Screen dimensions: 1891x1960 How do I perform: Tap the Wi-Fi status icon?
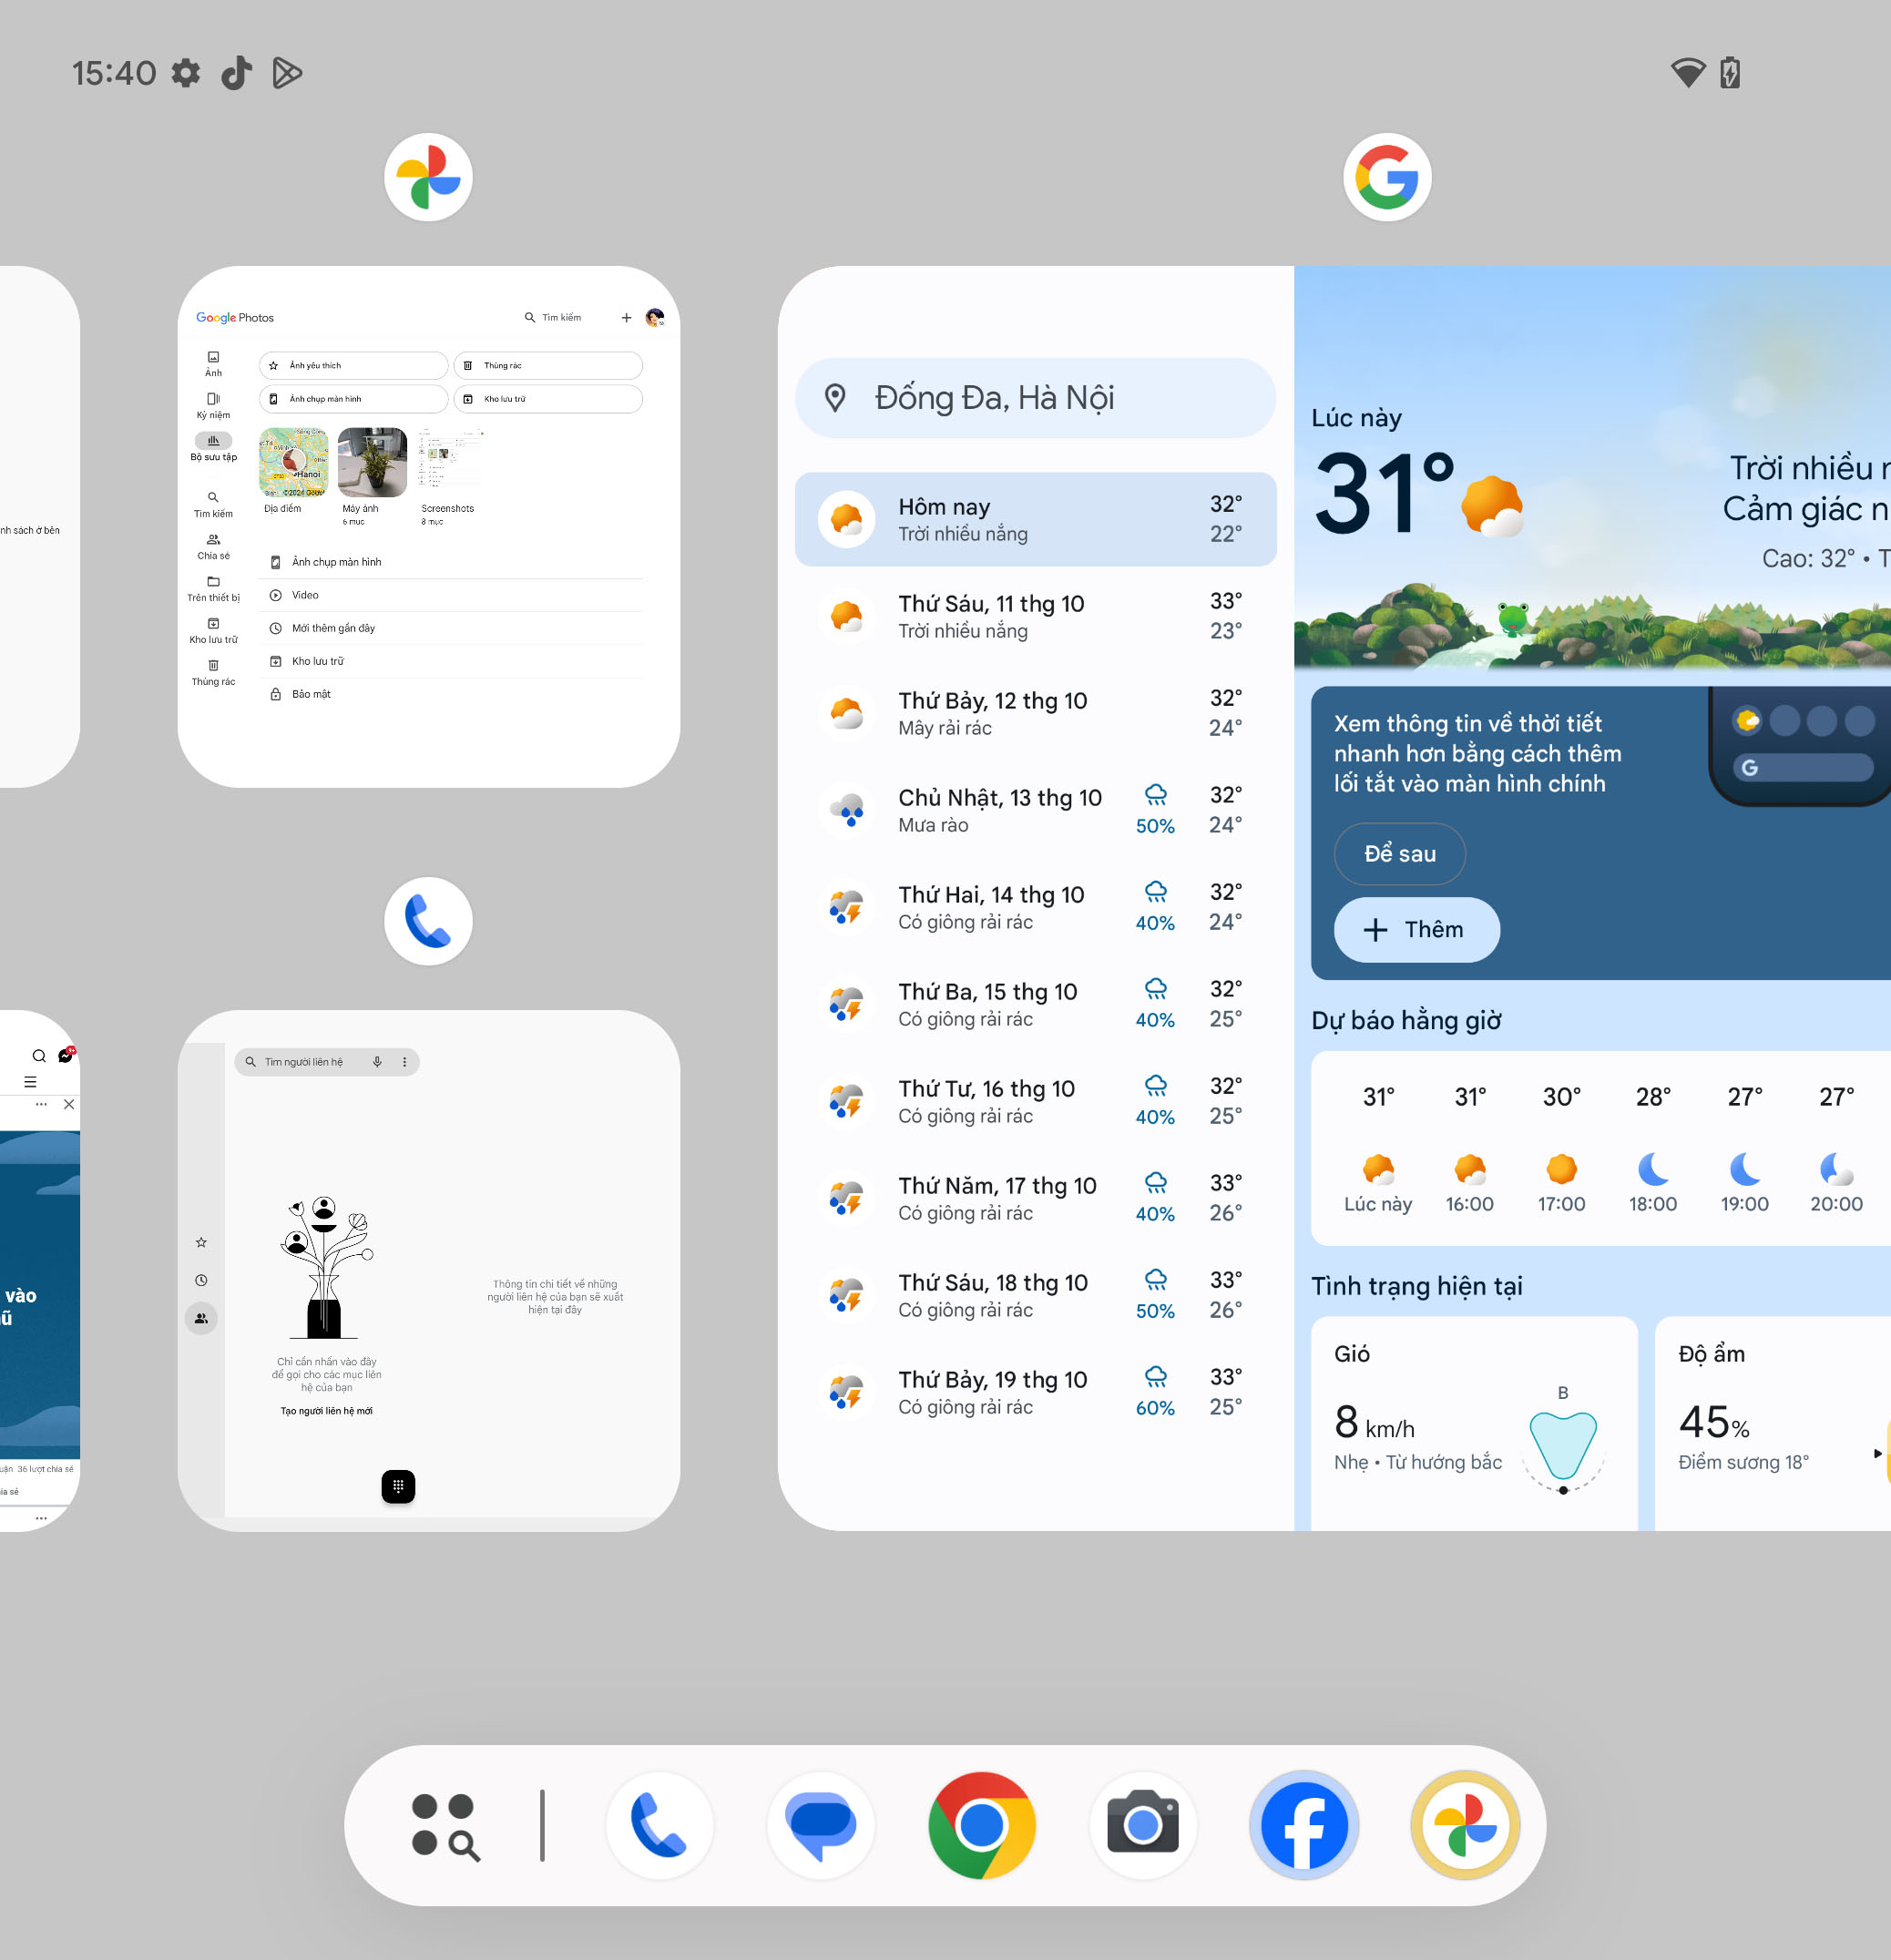[x=1688, y=73]
